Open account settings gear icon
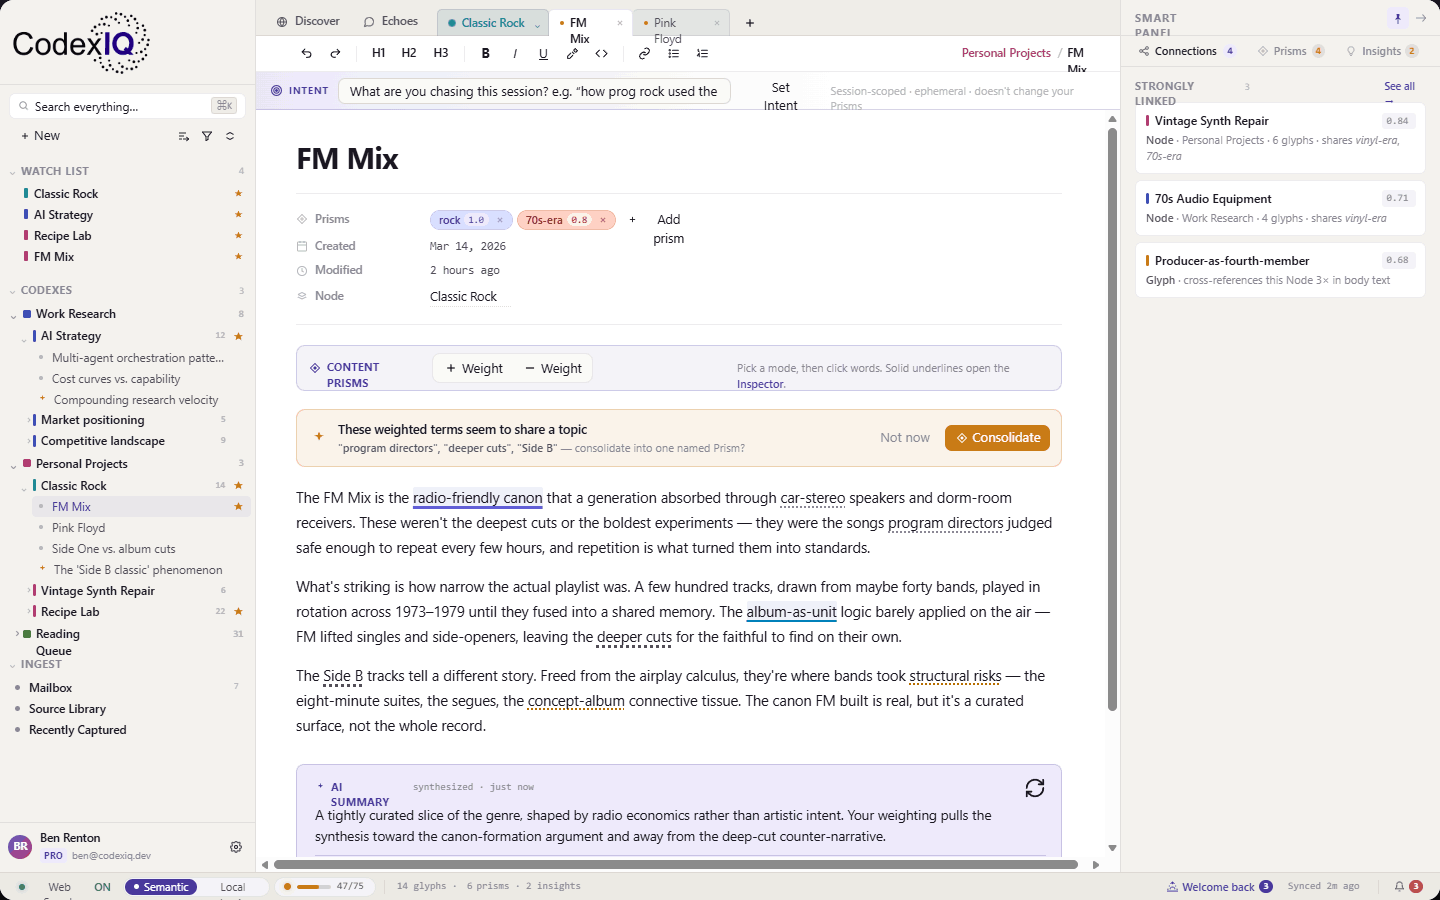Image resolution: width=1440 pixels, height=900 pixels. (236, 847)
